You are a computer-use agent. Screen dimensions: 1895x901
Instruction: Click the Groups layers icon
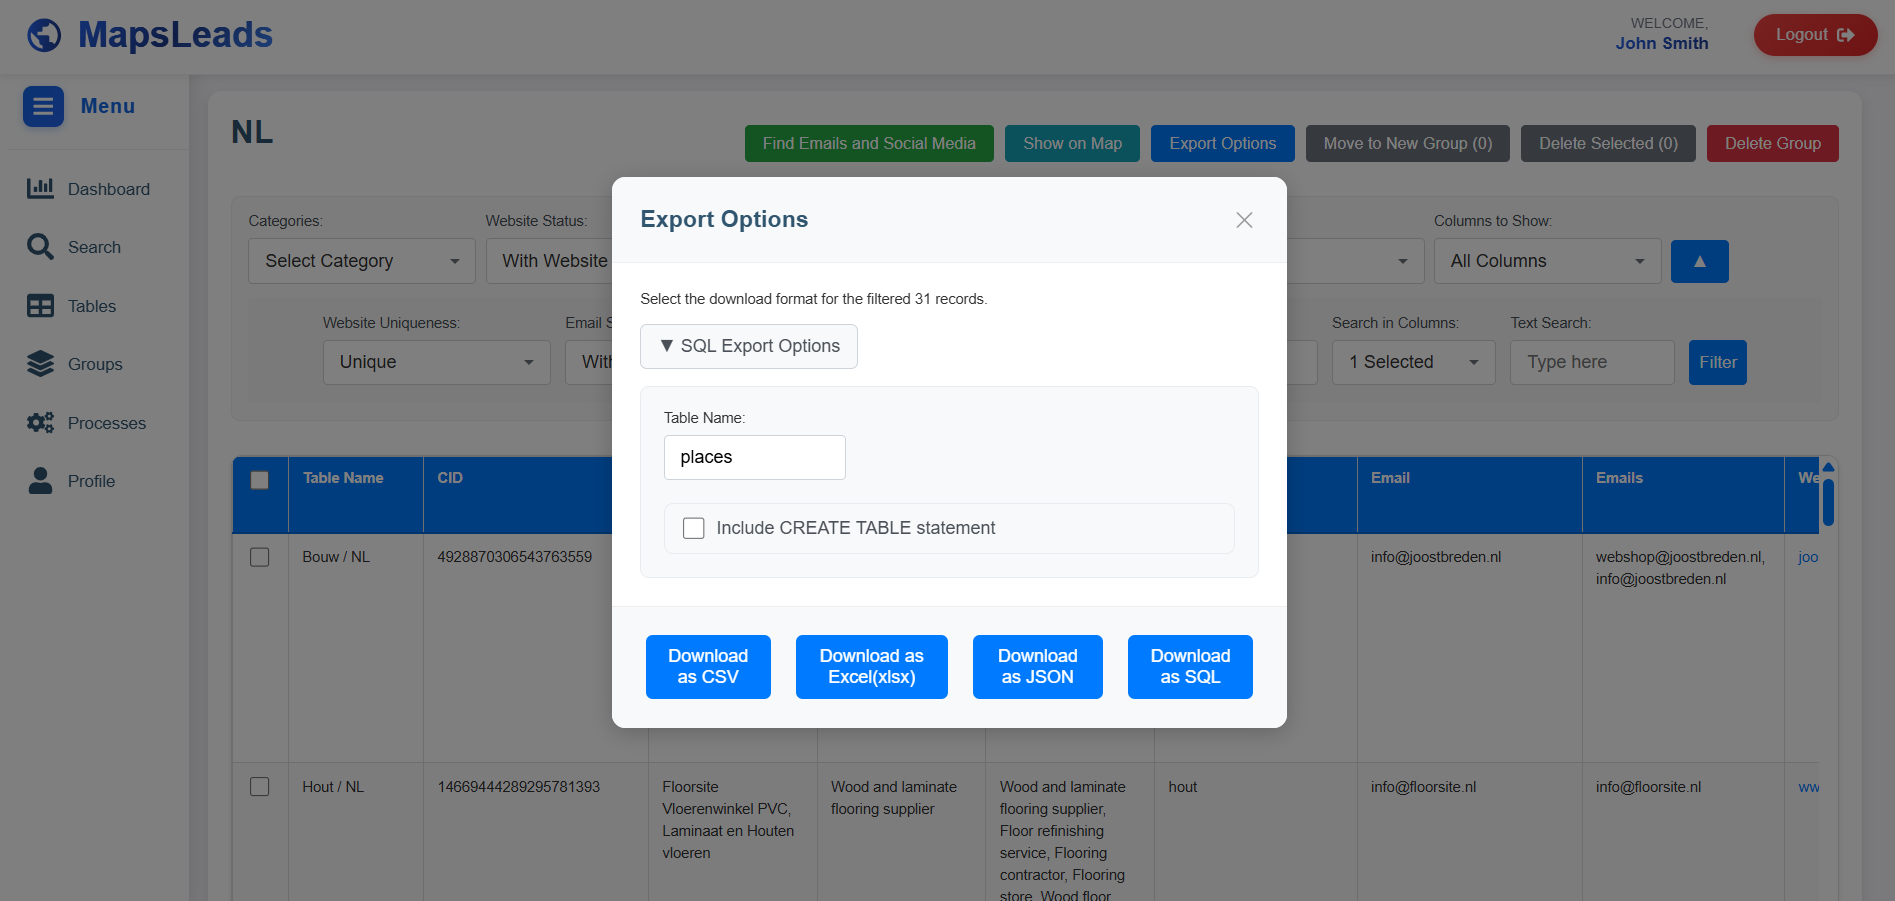(40, 364)
